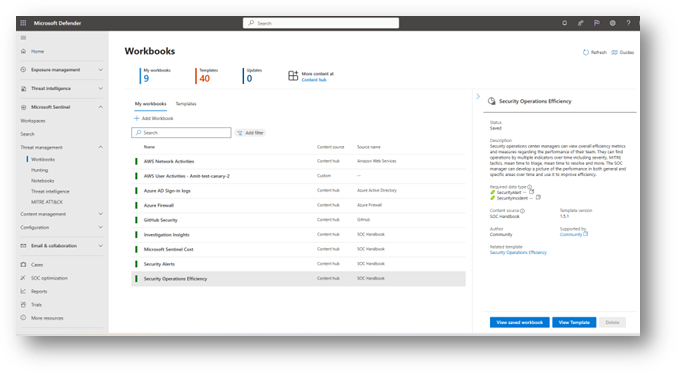Click the Microsoft Sentinel shield icon
Screen dimensions: 678x374
(23, 107)
